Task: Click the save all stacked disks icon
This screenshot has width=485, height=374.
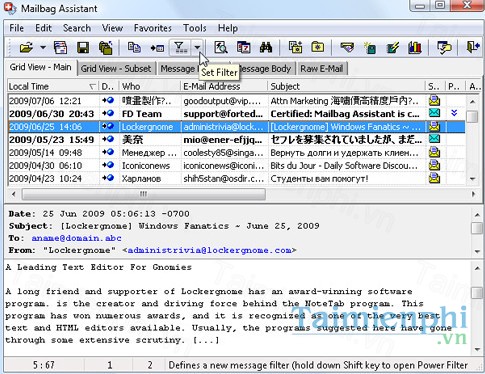Action: click(106, 48)
